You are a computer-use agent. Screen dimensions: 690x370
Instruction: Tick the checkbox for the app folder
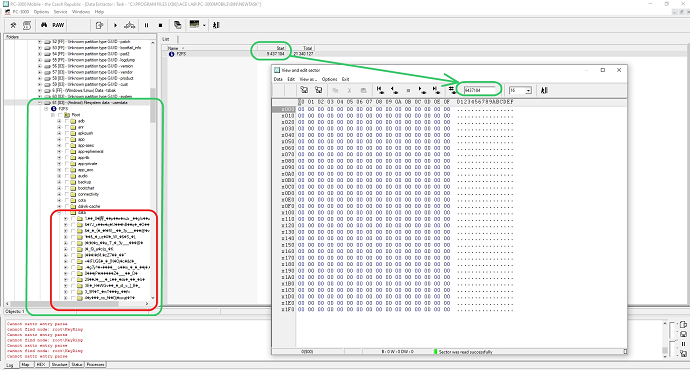click(67, 139)
